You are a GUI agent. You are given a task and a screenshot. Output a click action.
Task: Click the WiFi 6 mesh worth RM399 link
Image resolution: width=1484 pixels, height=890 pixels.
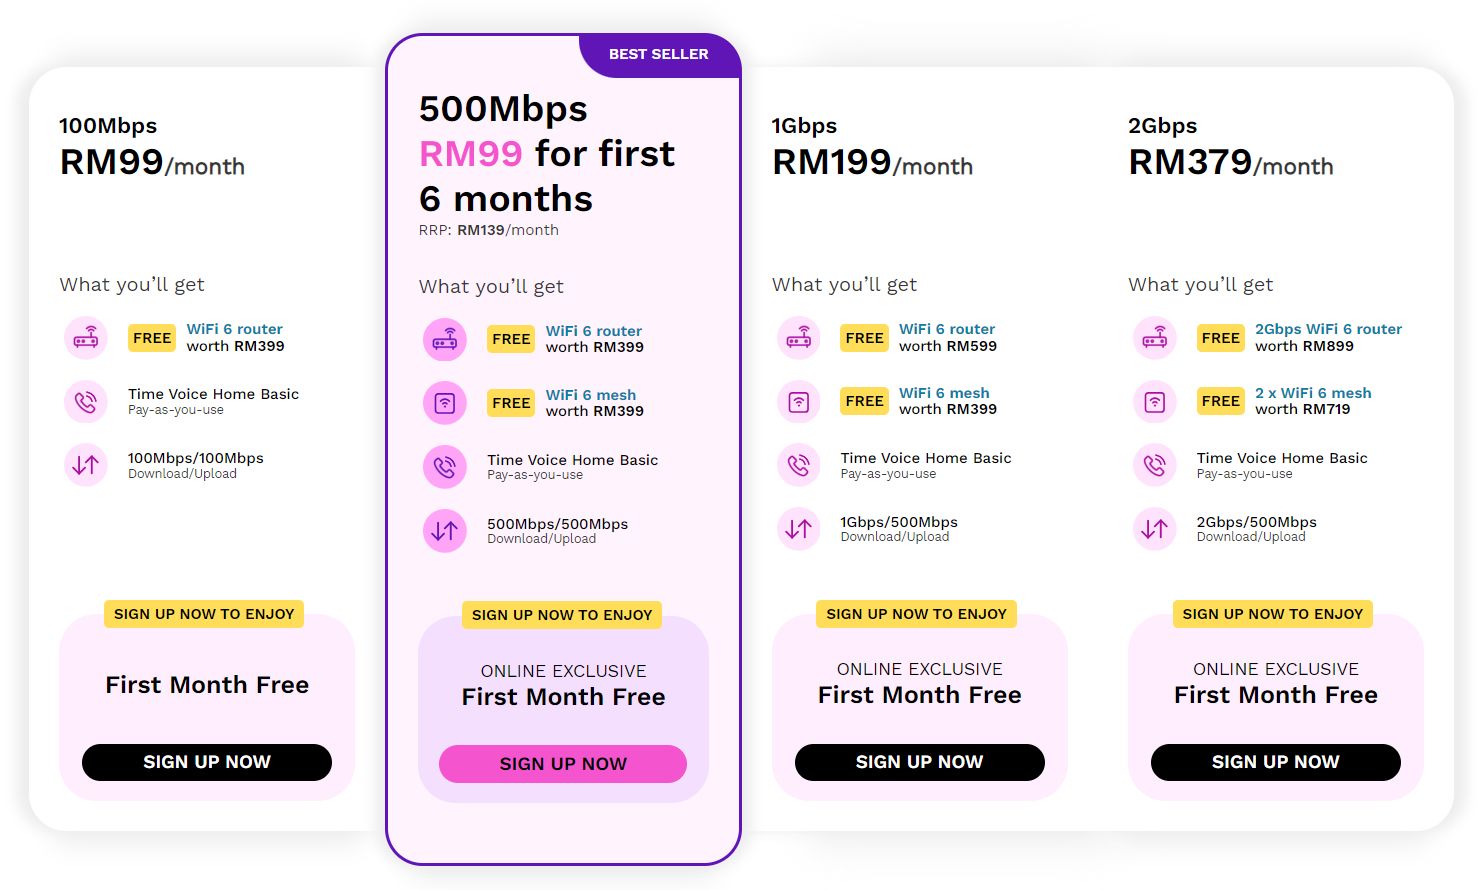click(x=591, y=394)
